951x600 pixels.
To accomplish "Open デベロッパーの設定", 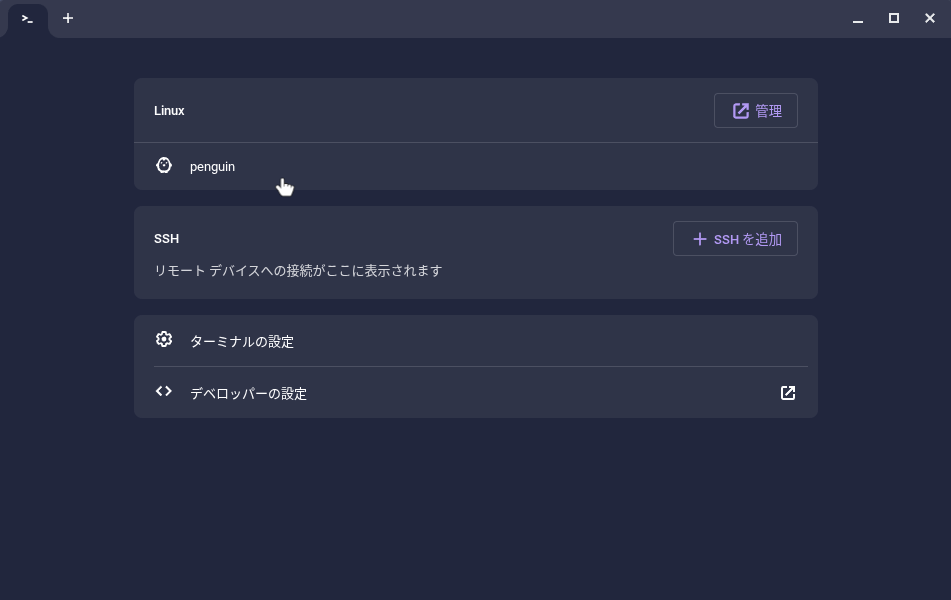I will 248,394.
